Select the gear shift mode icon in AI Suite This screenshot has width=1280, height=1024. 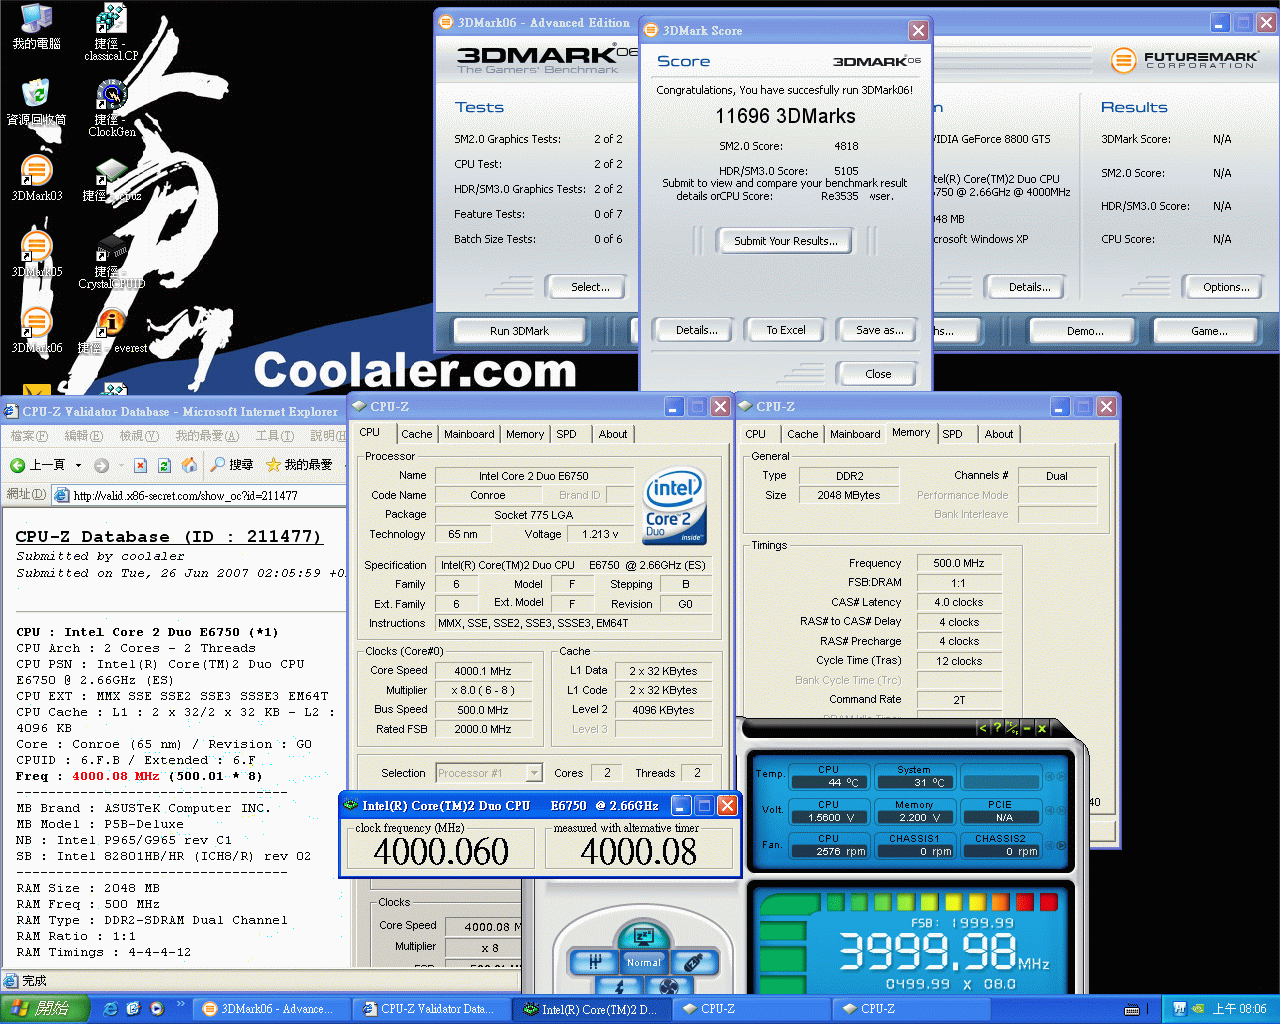(x=594, y=962)
